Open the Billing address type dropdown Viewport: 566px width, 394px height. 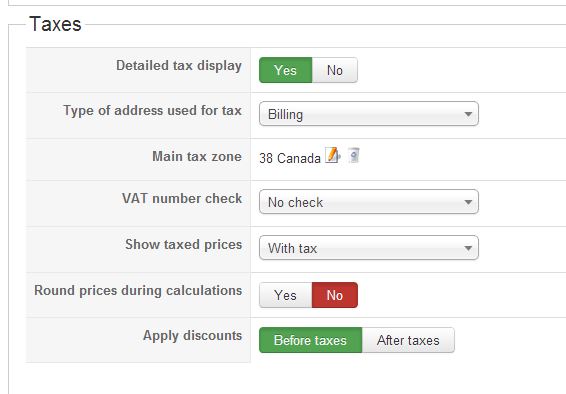(369, 114)
